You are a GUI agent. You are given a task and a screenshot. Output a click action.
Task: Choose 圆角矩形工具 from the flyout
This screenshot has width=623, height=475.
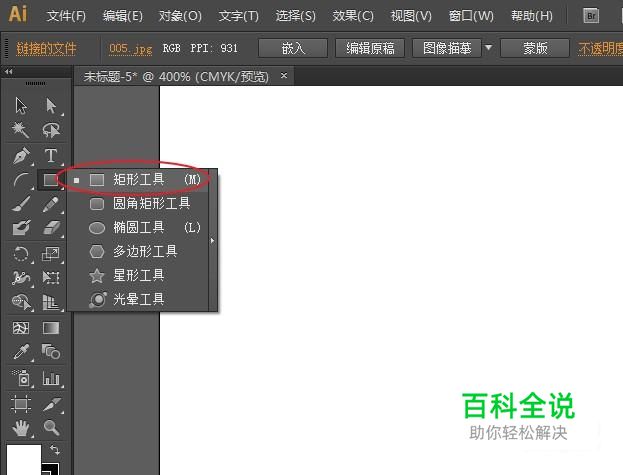137,204
